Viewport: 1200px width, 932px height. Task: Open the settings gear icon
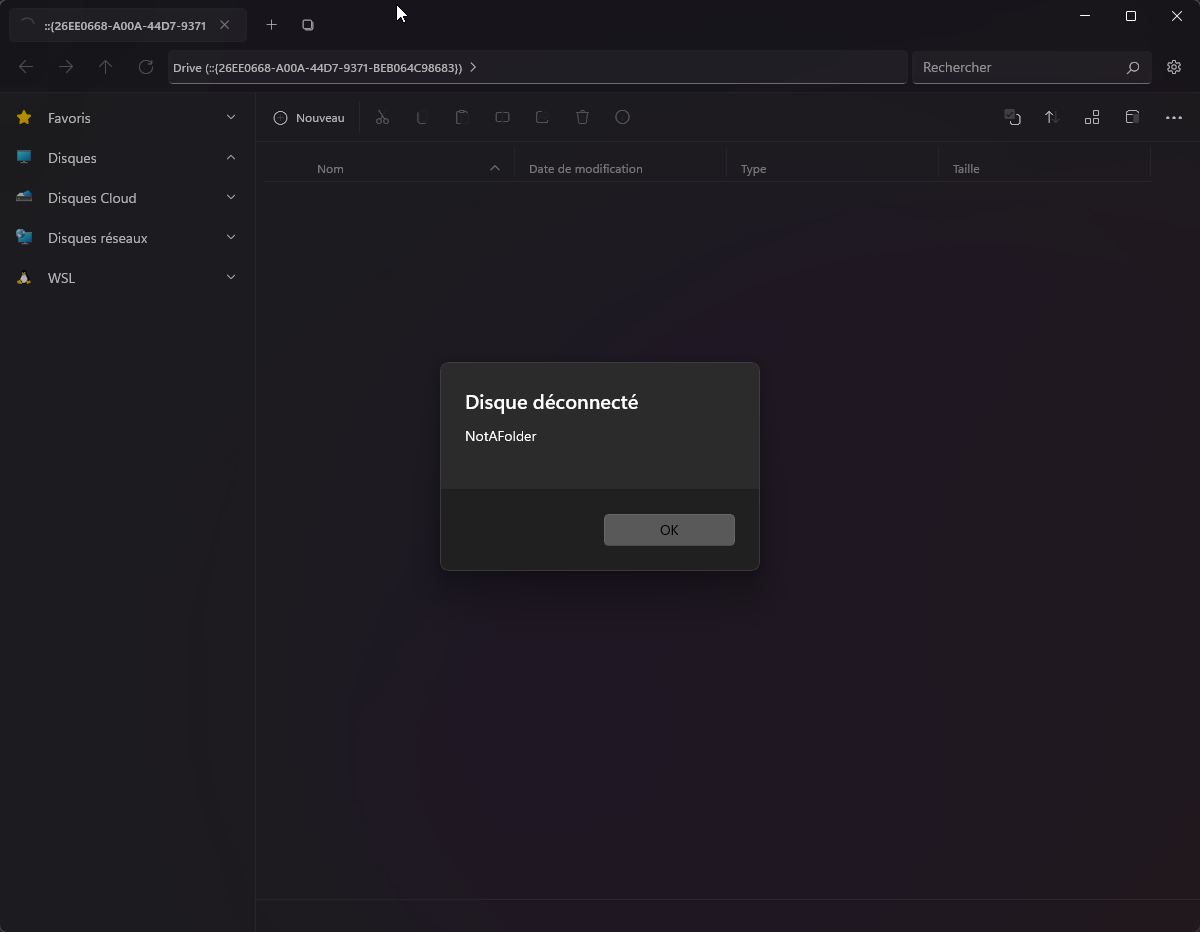point(1174,67)
